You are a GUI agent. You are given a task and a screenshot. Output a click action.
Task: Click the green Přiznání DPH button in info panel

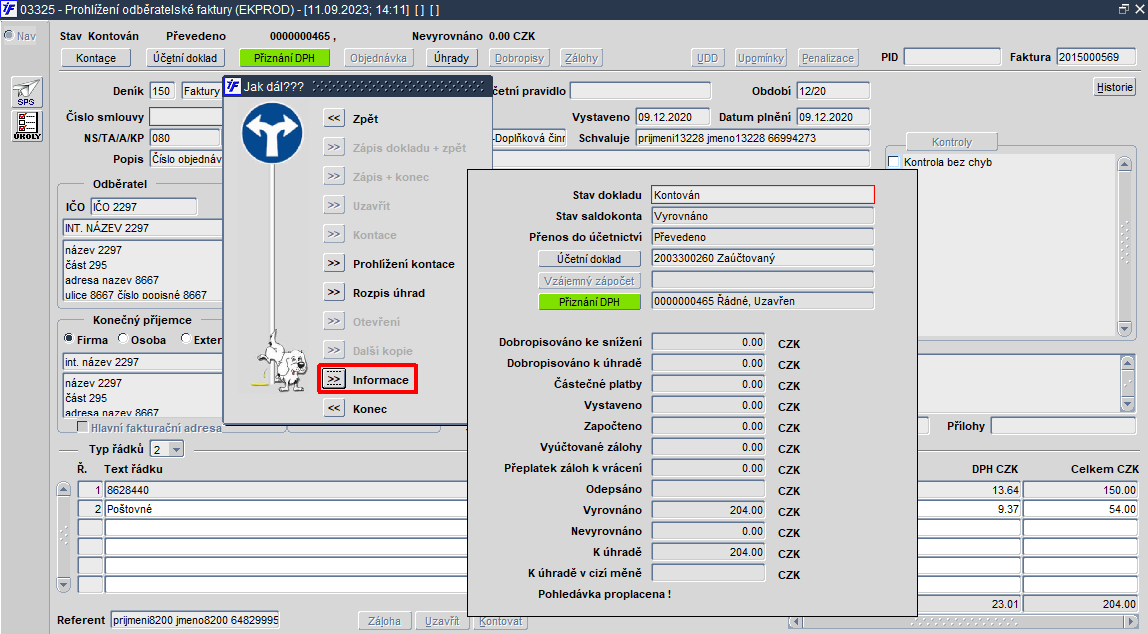pyautogui.click(x=589, y=302)
